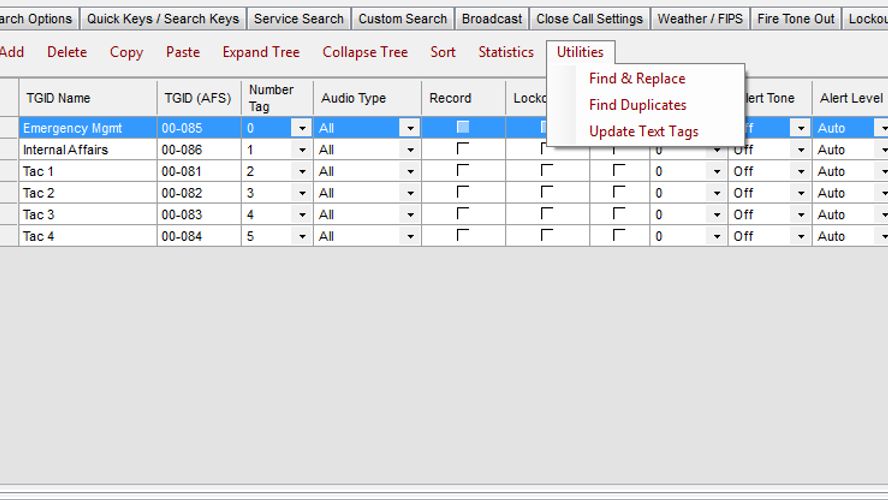Toggle Record for Tac 2
Viewport: 888px width, 500px height.
click(x=463, y=191)
